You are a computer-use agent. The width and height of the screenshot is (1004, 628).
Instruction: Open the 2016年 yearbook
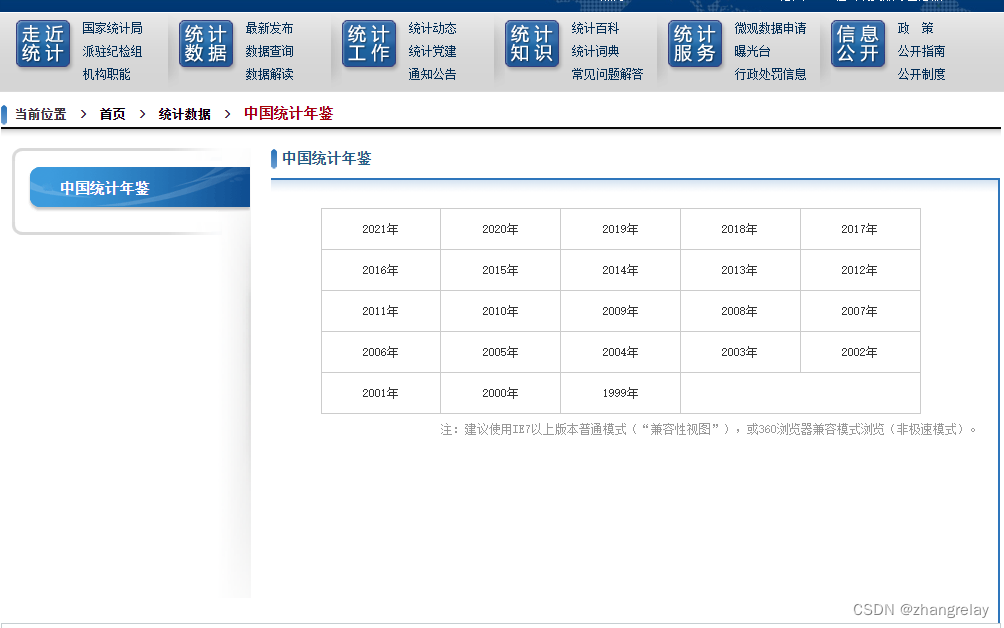[380, 270]
